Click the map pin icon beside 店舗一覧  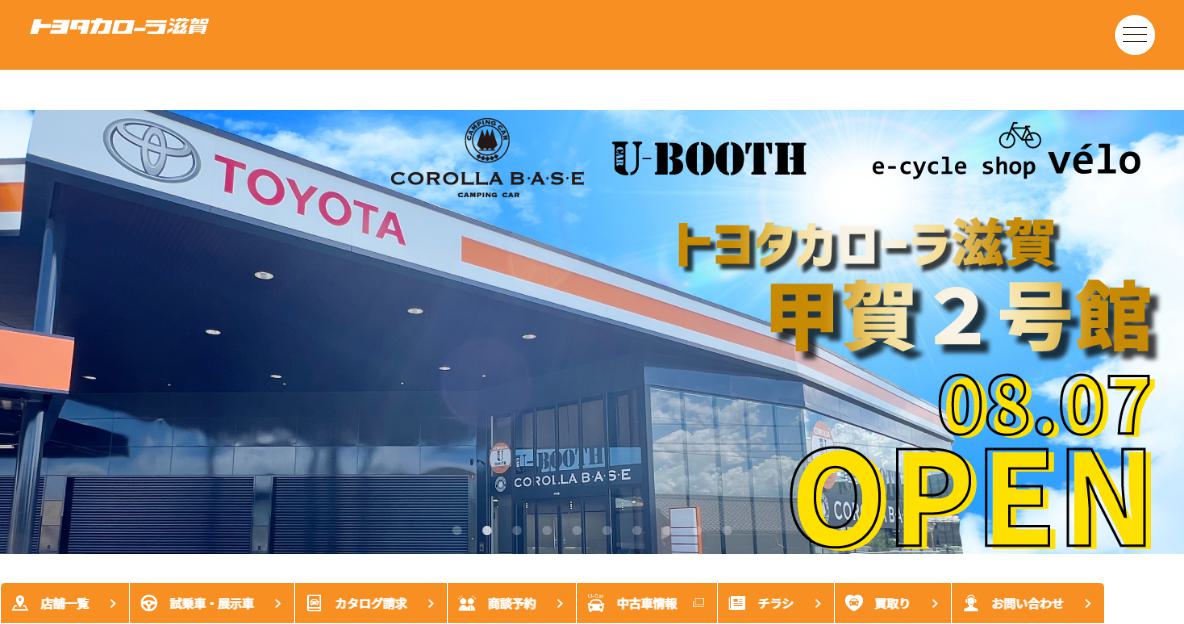pos(20,603)
